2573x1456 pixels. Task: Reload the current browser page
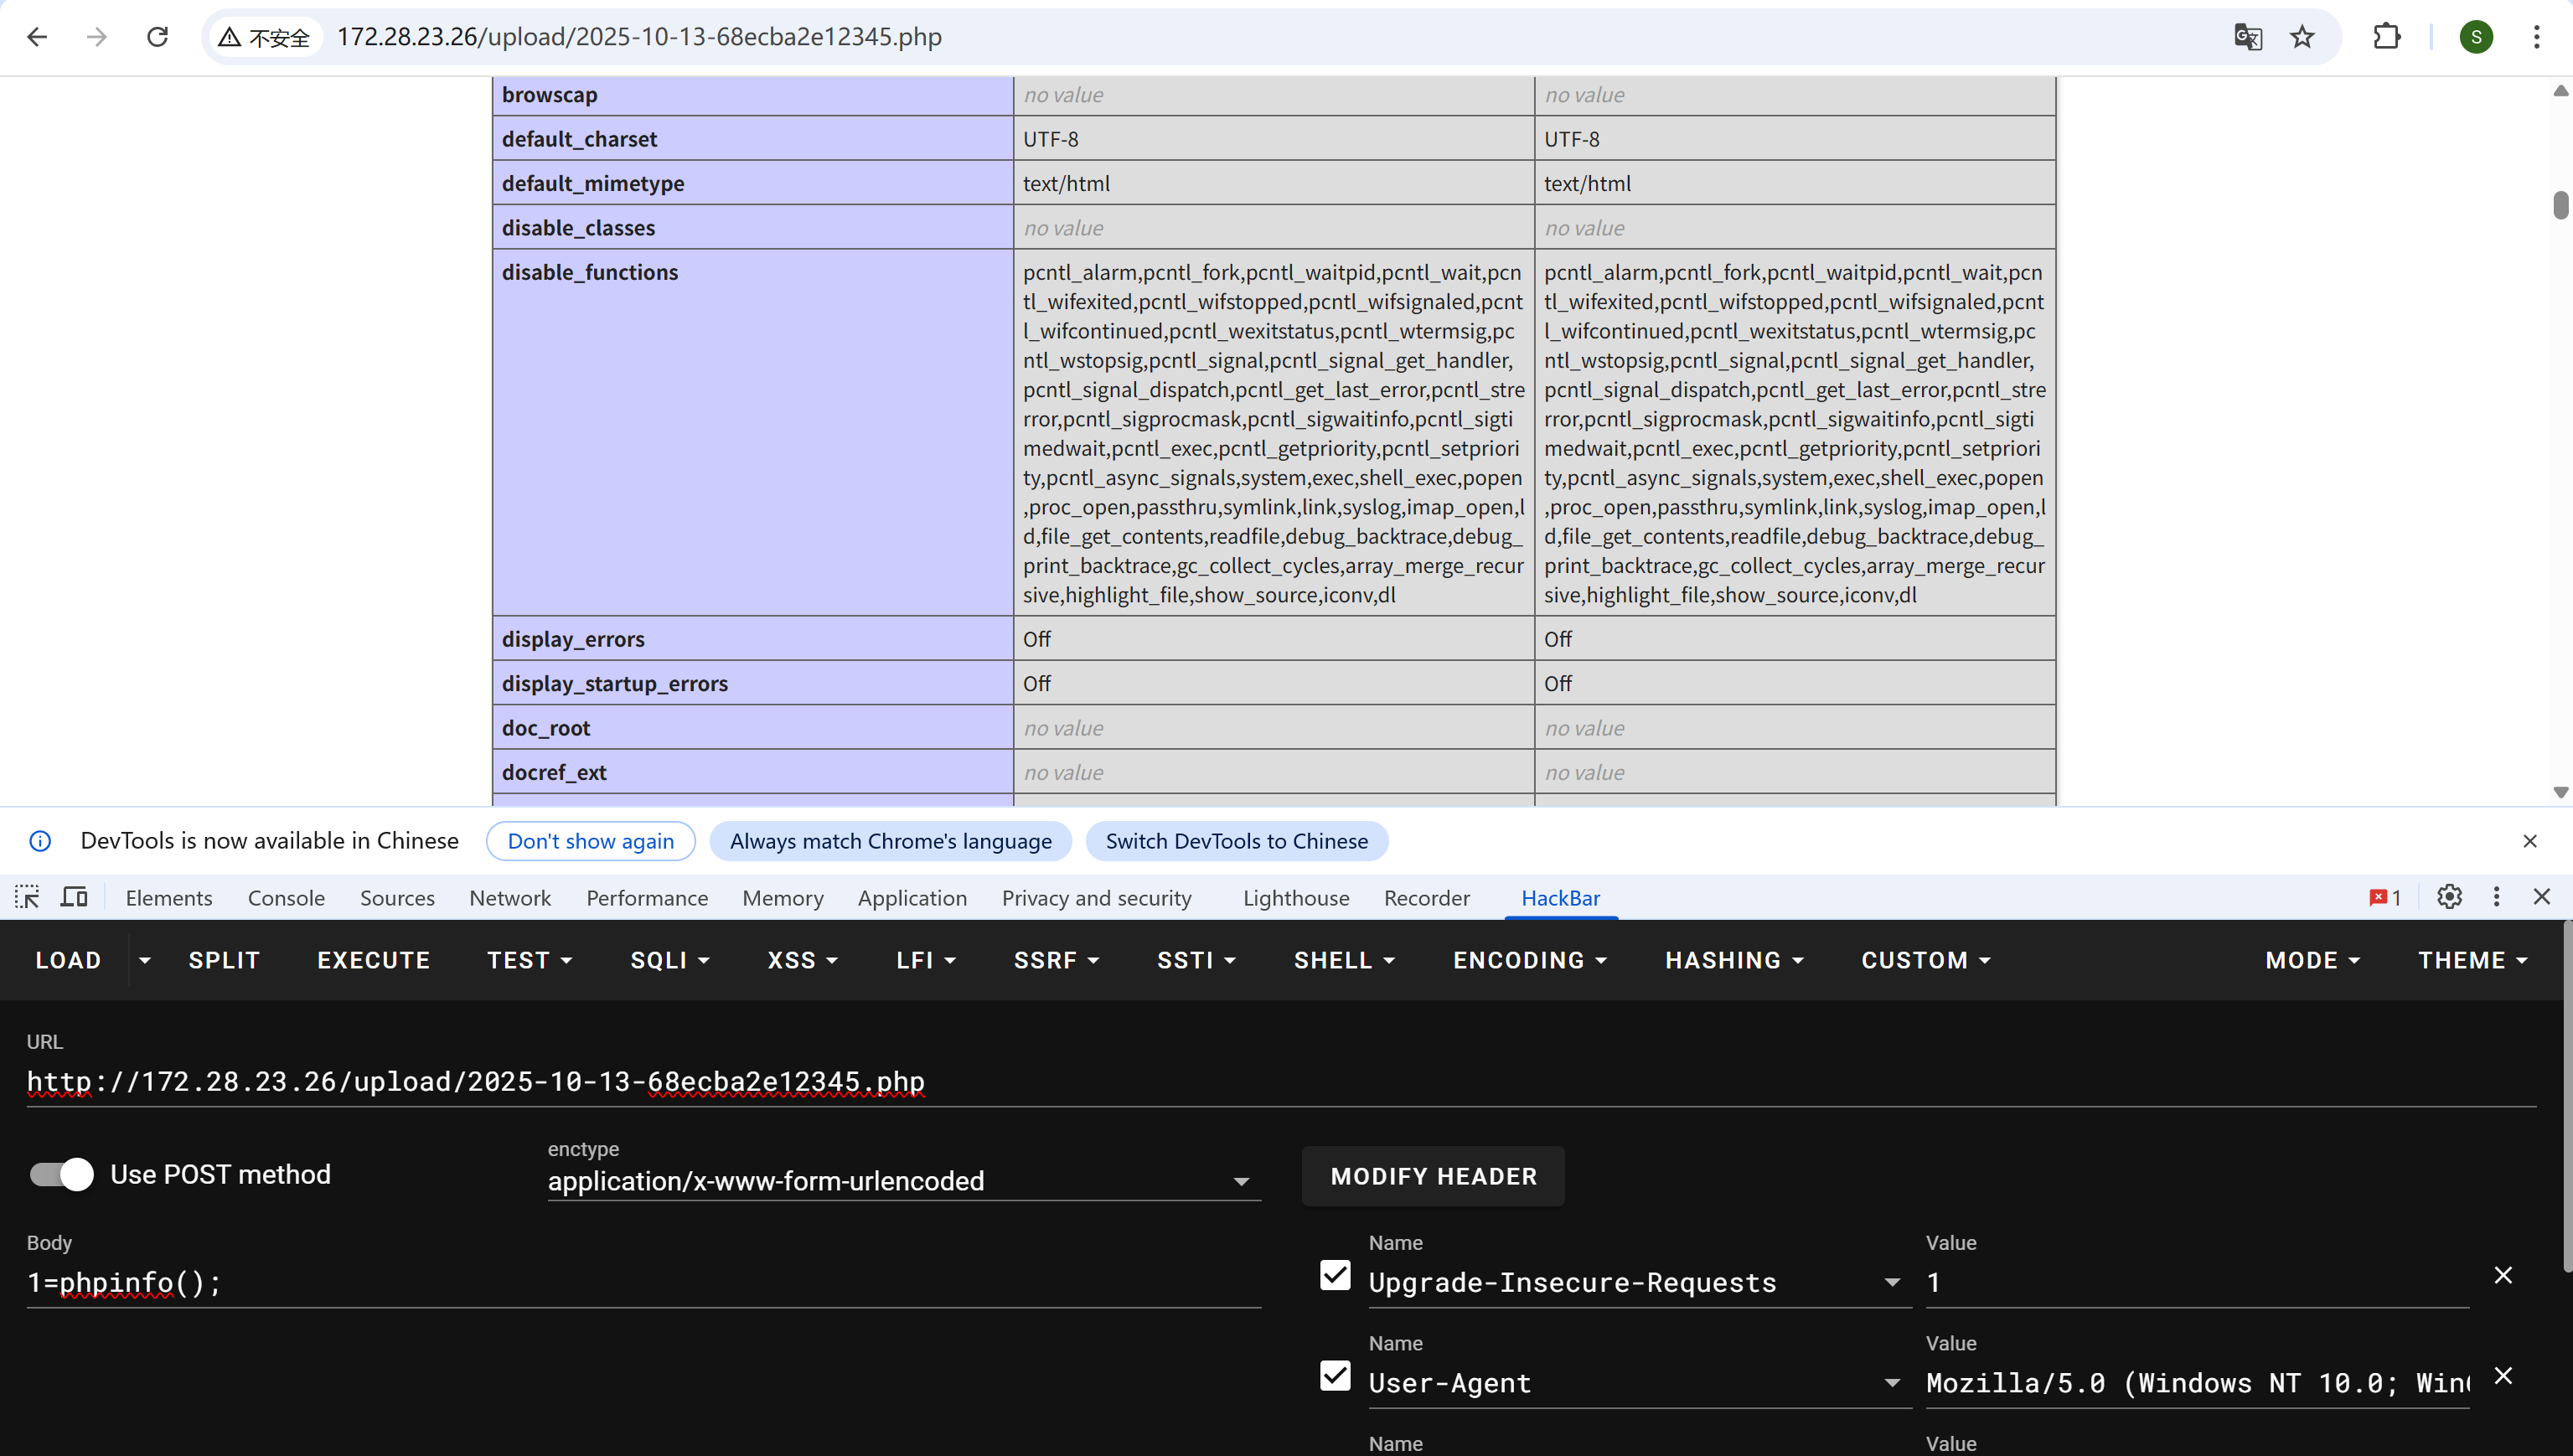[x=157, y=37]
